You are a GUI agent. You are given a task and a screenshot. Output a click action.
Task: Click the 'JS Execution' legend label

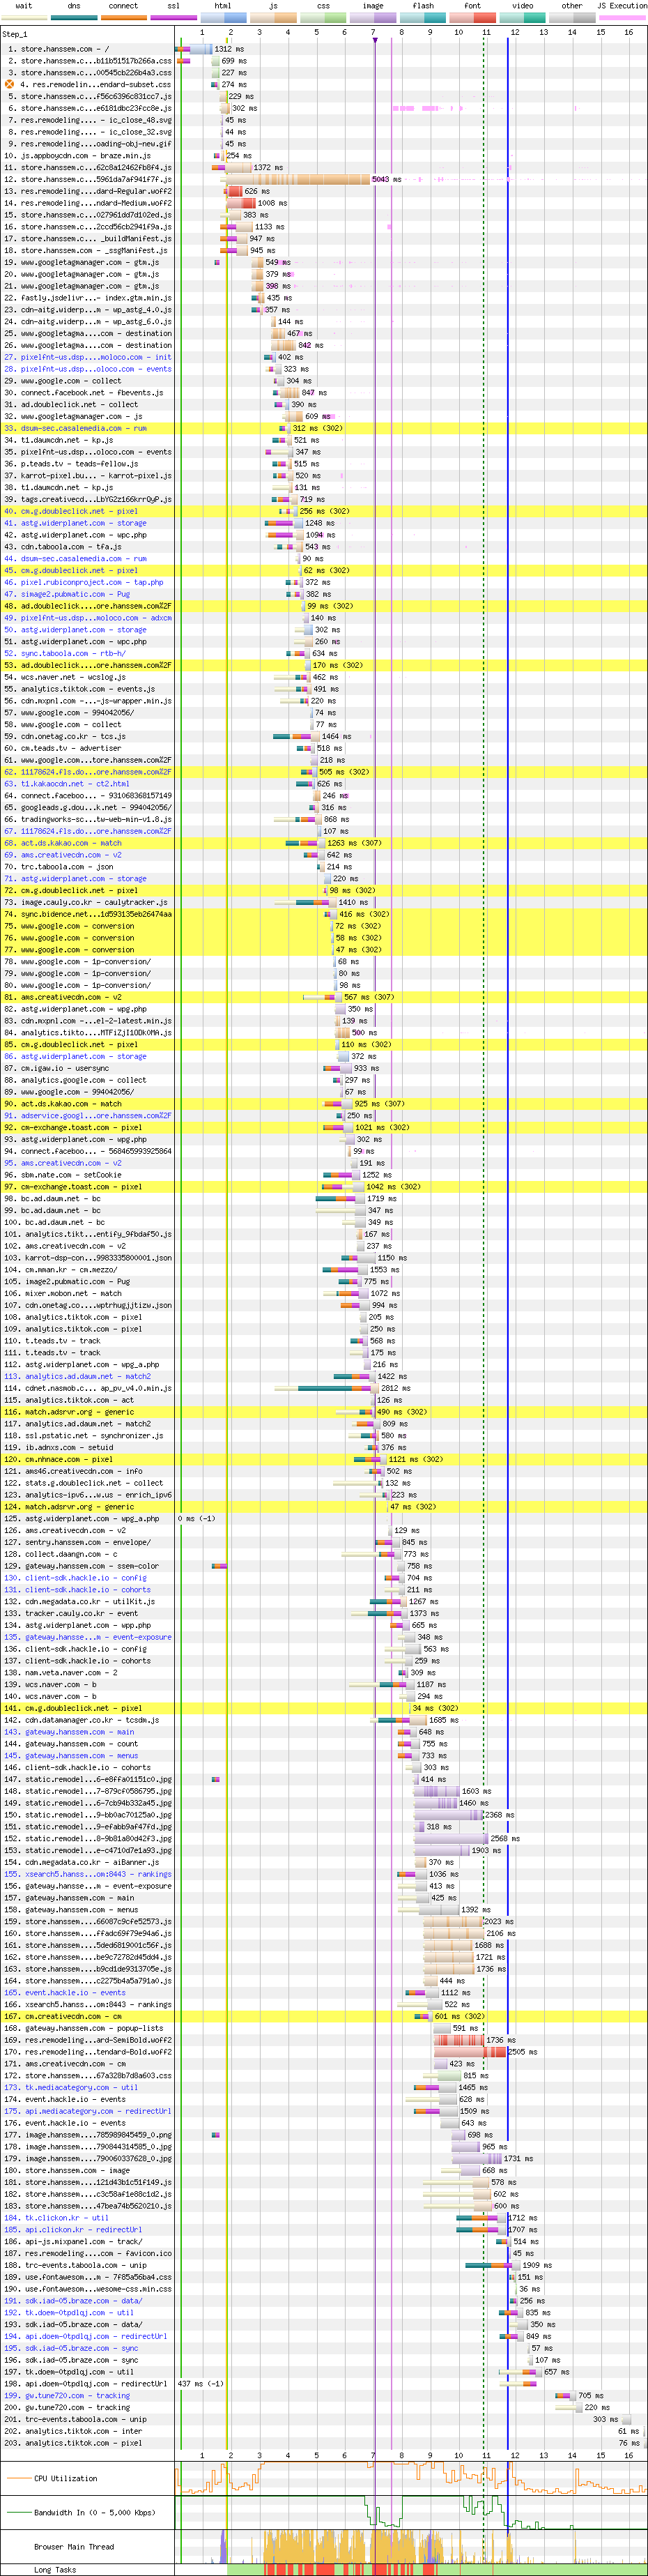point(622,6)
